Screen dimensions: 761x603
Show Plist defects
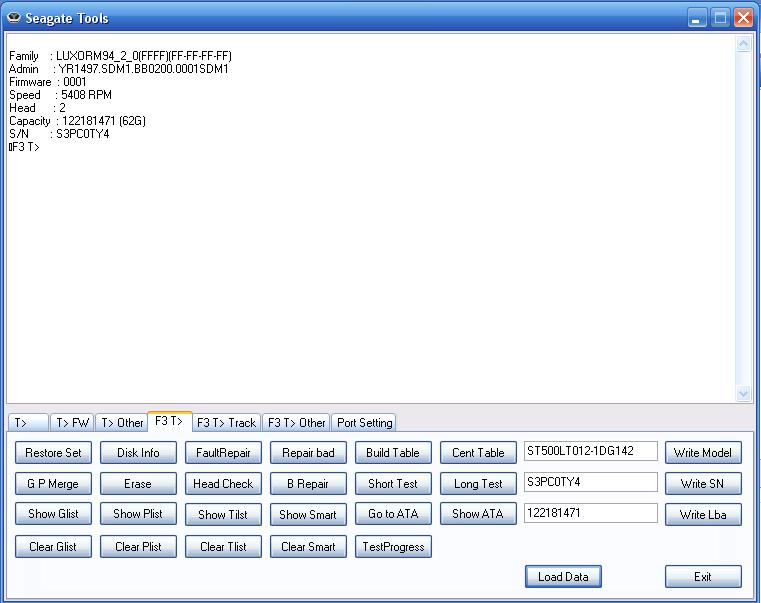point(138,514)
